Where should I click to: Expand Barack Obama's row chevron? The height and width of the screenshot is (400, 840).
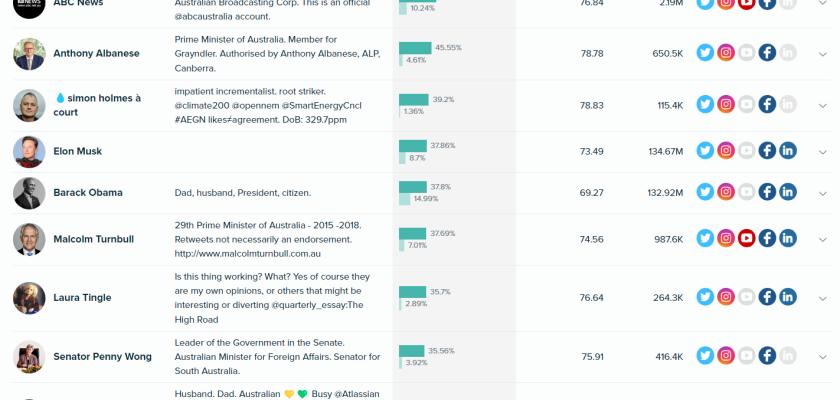coord(823,193)
